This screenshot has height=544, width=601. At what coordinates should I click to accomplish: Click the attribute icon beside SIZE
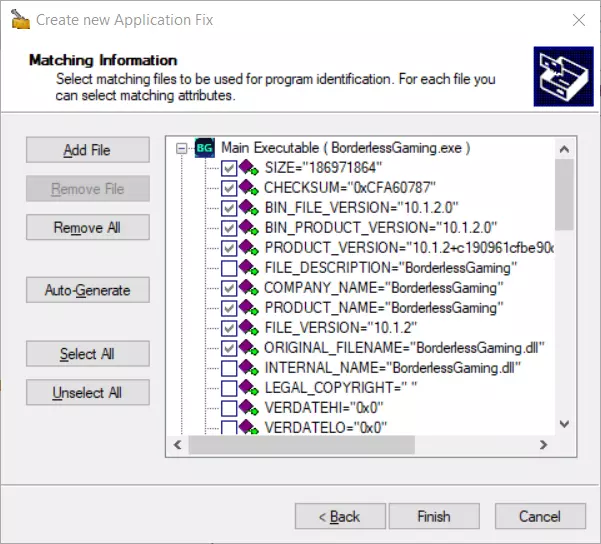pos(248,168)
